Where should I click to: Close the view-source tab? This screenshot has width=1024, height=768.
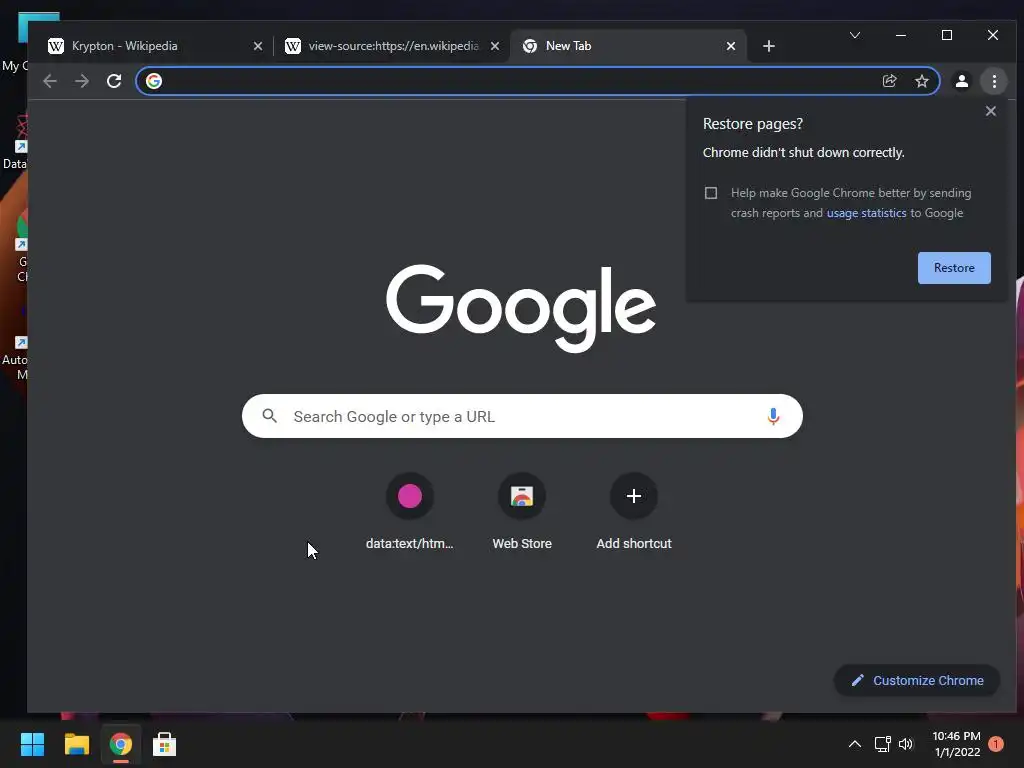tap(494, 46)
